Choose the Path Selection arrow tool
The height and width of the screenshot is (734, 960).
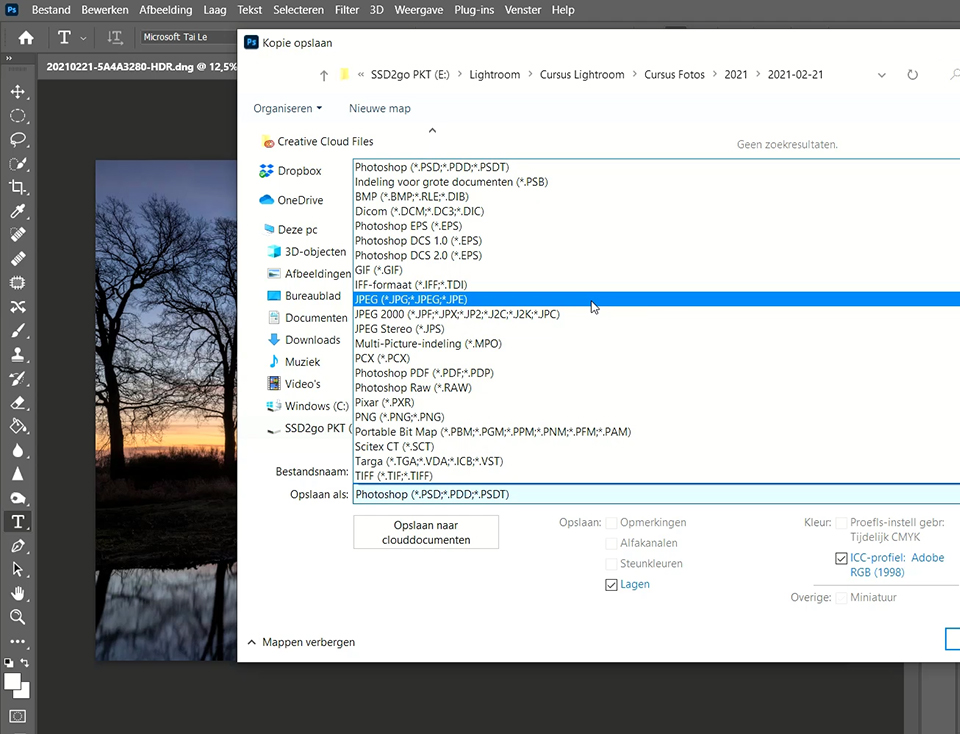[x=18, y=569]
